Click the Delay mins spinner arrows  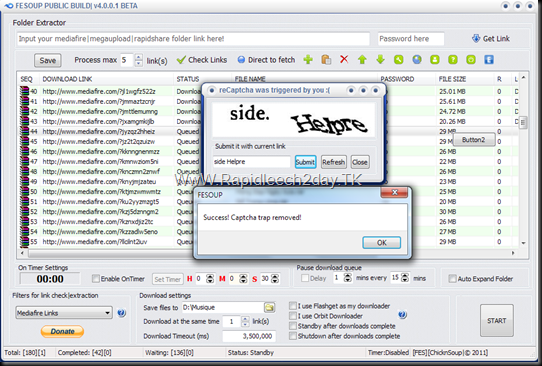point(348,278)
